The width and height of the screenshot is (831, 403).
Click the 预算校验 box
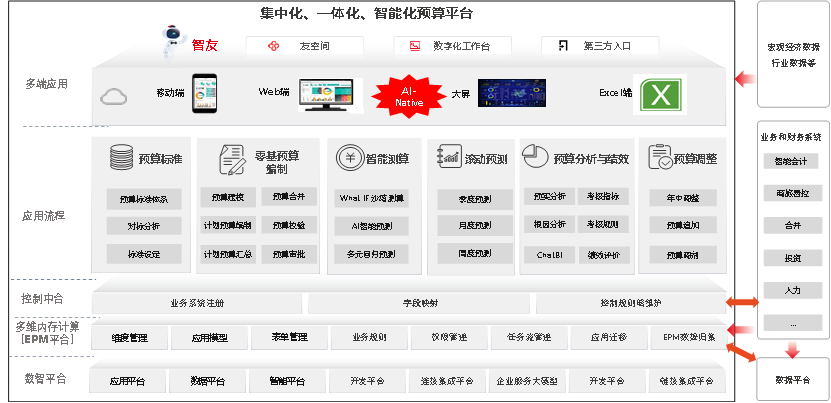[289, 225]
